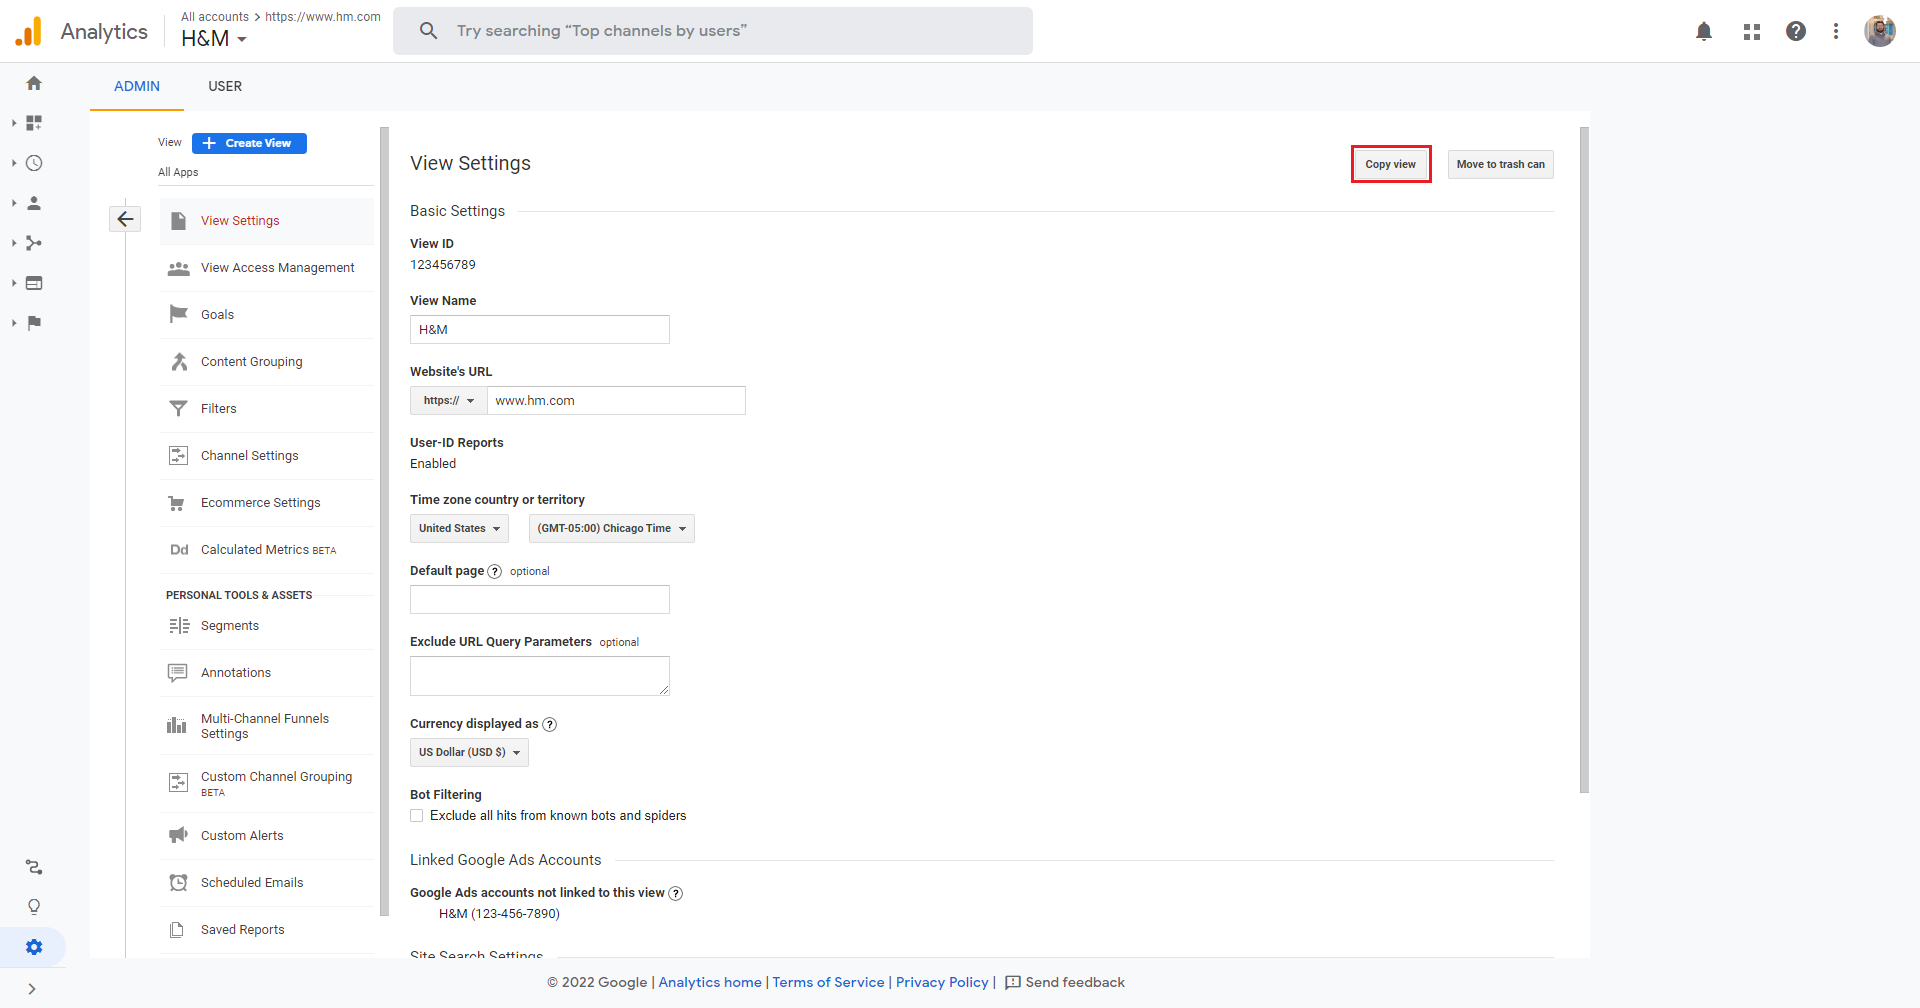Open the Admin gear icon in sidebar
The width and height of the screenshot is (1920, 1008).
coord(34,947)
